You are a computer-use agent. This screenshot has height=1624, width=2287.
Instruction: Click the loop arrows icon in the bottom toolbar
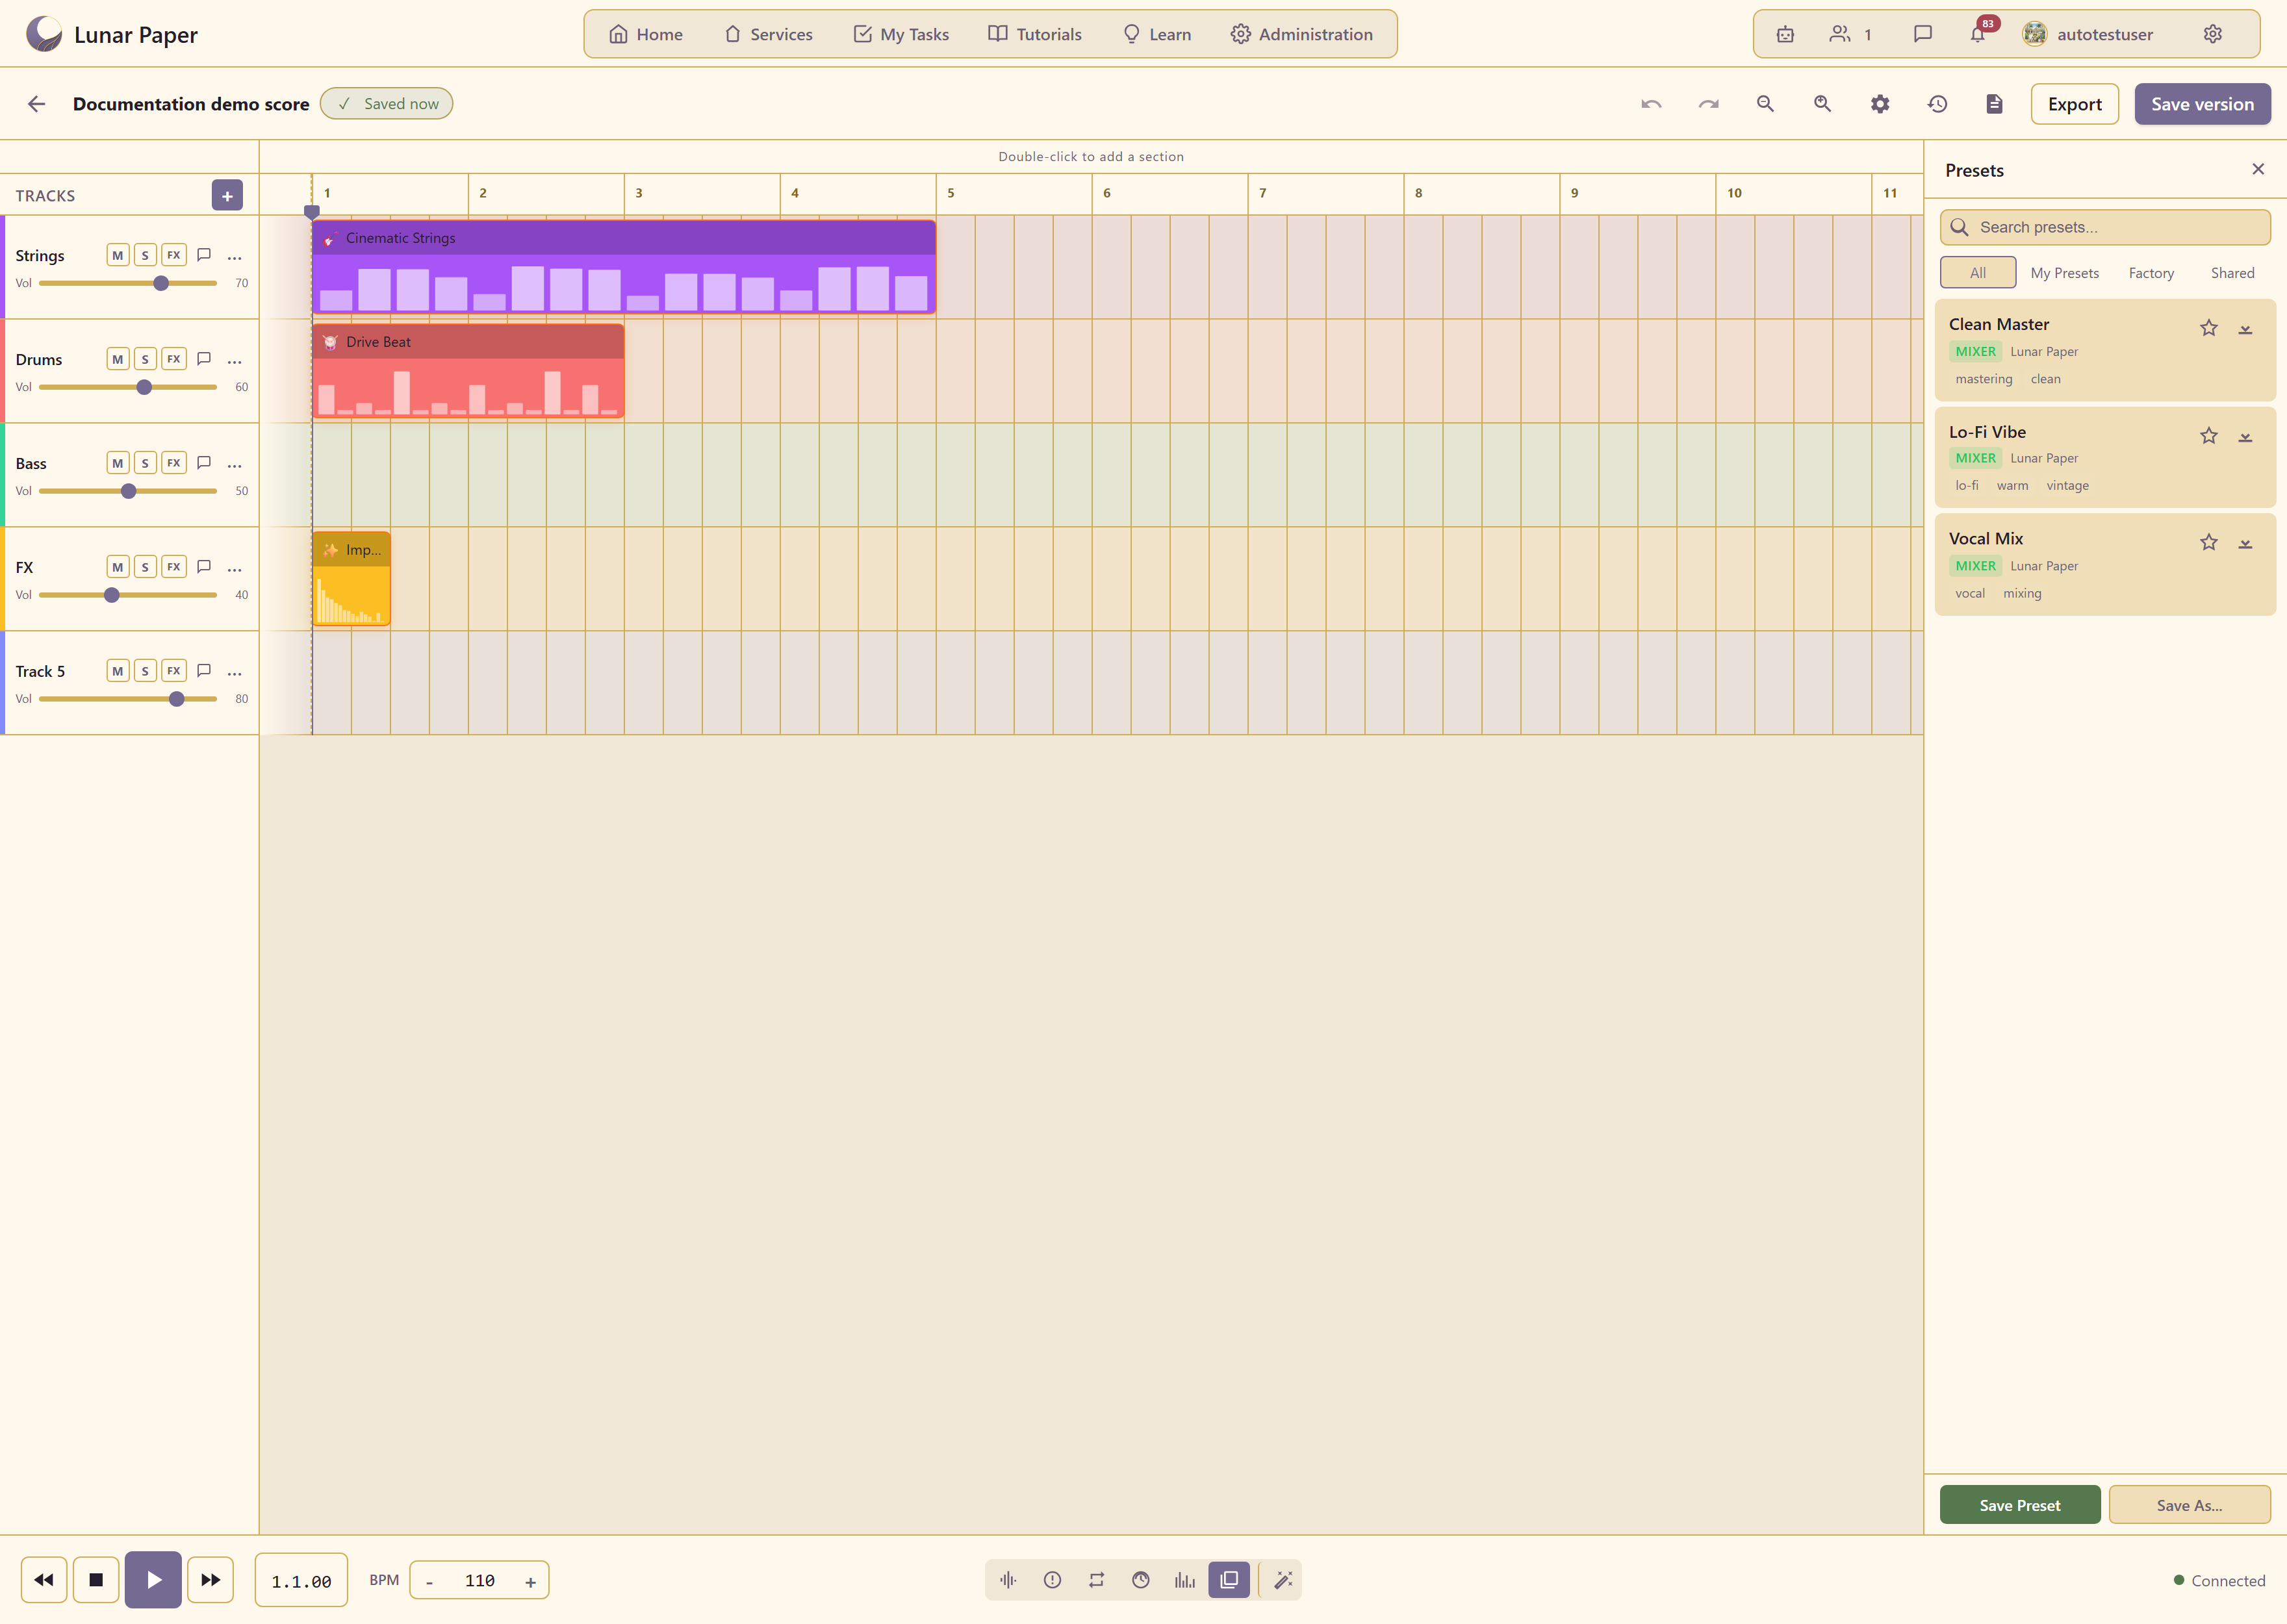1097,1580
